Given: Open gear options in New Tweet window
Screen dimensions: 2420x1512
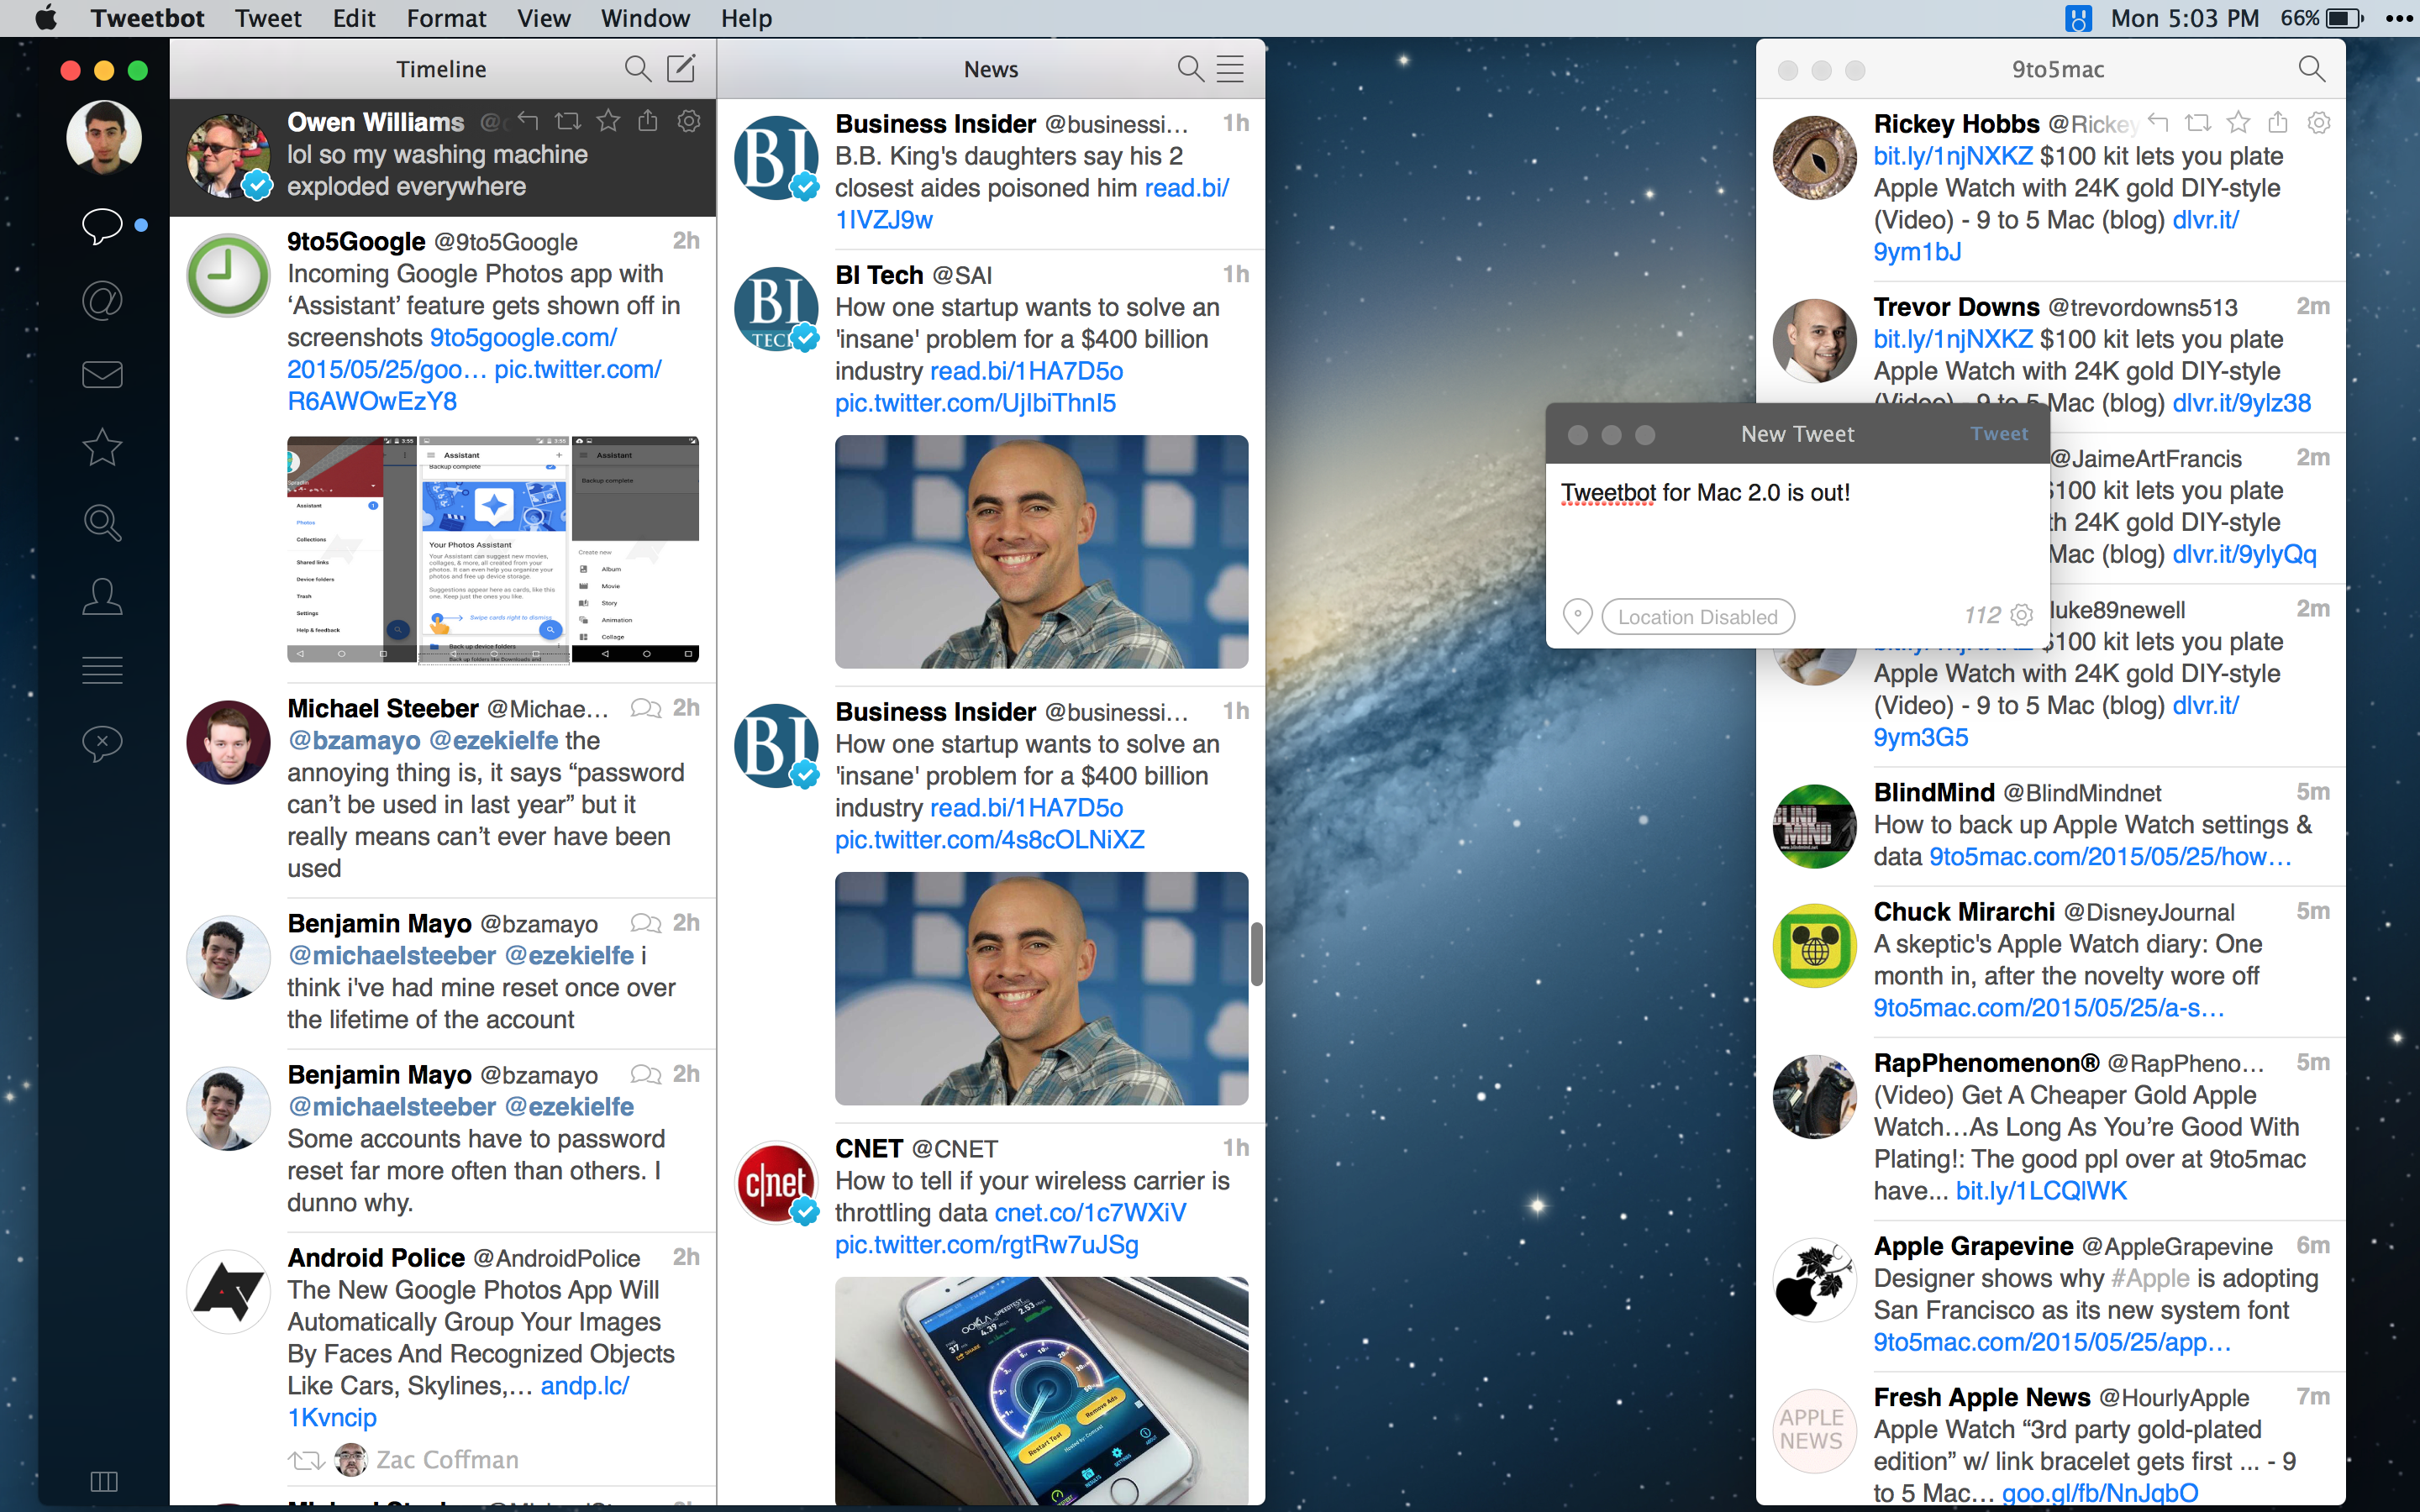Looking at the screenshot, I should [2022, 615].
